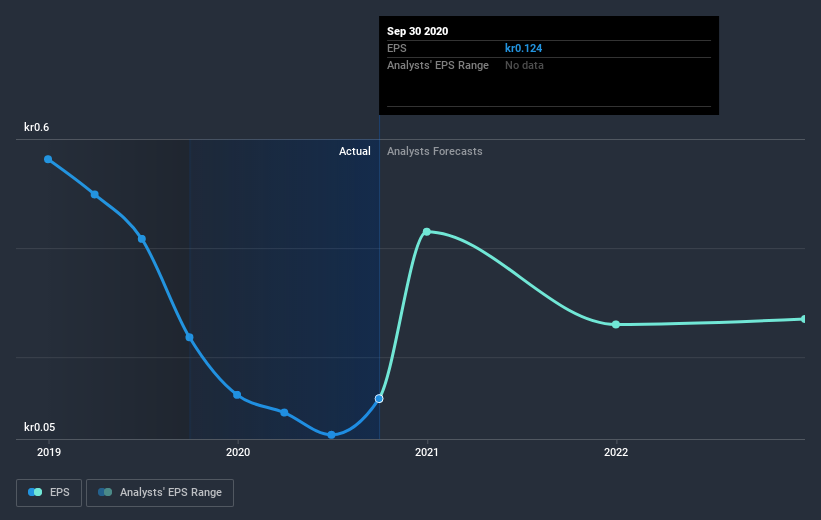Select the Sep 30 2020 highlighted data point

click(x=379, y=399)
